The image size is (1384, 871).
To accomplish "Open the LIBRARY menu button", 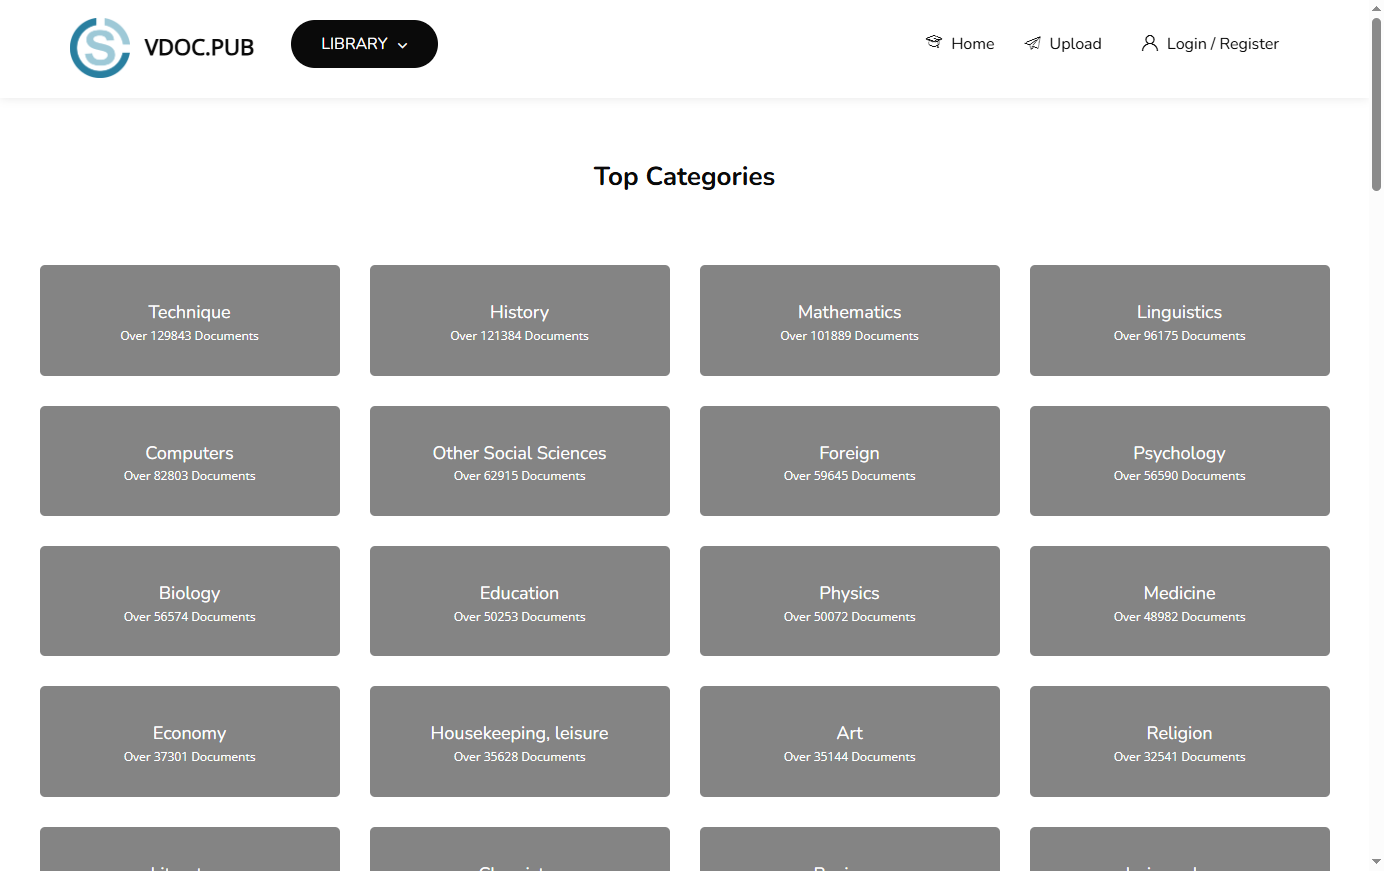I will (364, 44).
